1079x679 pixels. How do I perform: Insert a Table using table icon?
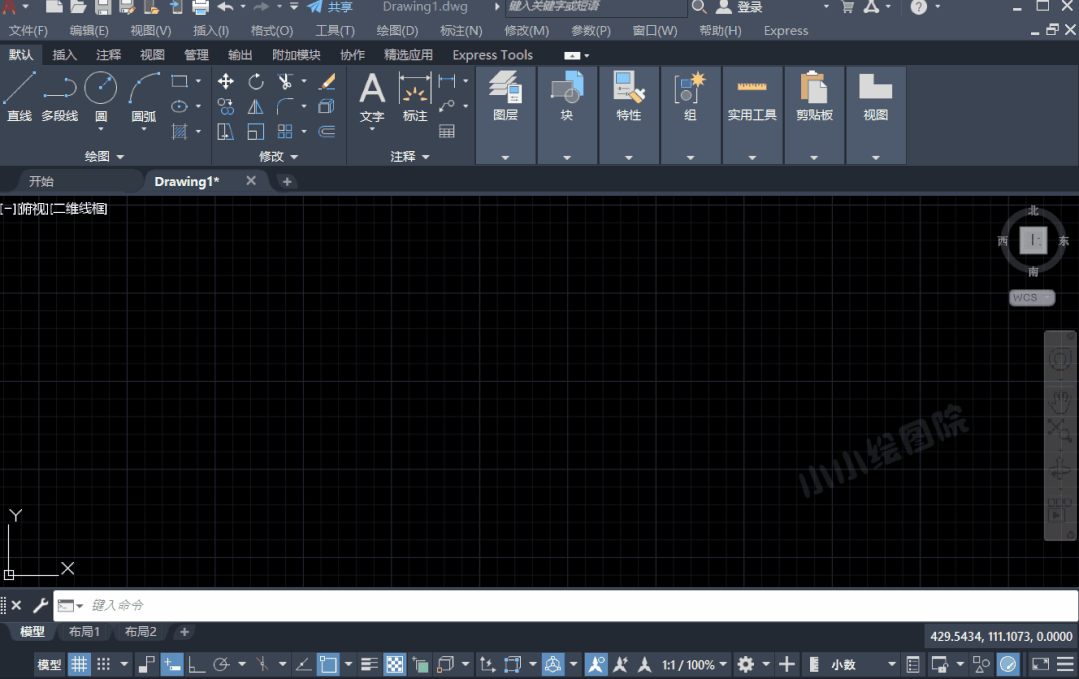pos(447,131)
